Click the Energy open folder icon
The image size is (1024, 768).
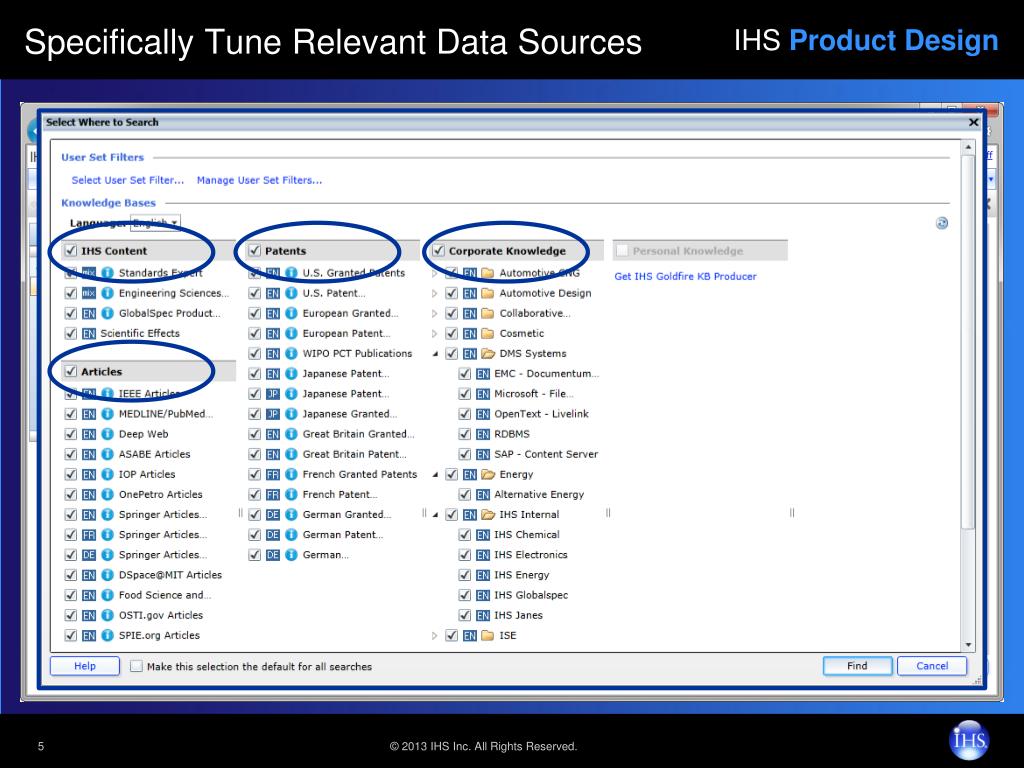coord(488,474)
